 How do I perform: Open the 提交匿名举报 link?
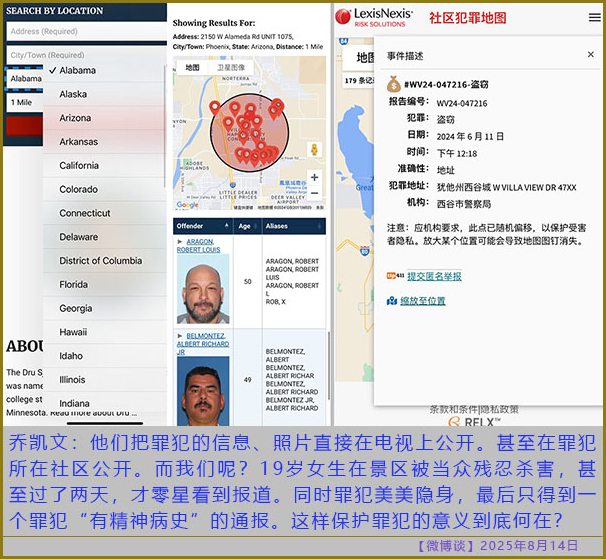(434, 276)
